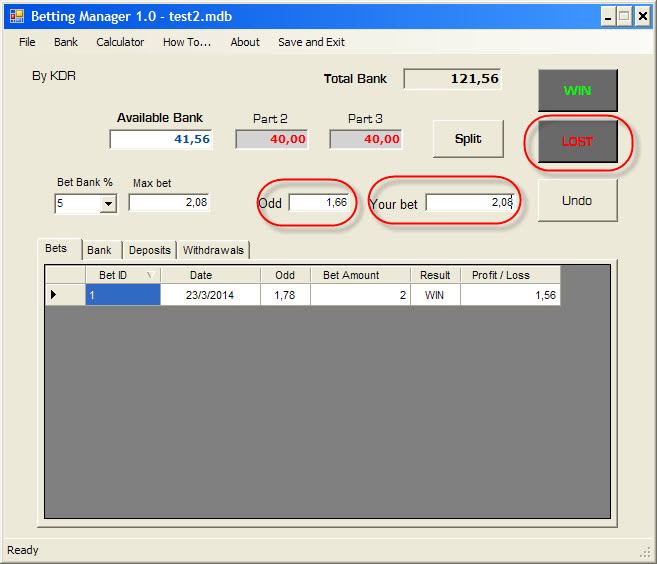Viewport: 657px width, 564px height.
Task: Click the Undo button
Action: coord(577,200)
